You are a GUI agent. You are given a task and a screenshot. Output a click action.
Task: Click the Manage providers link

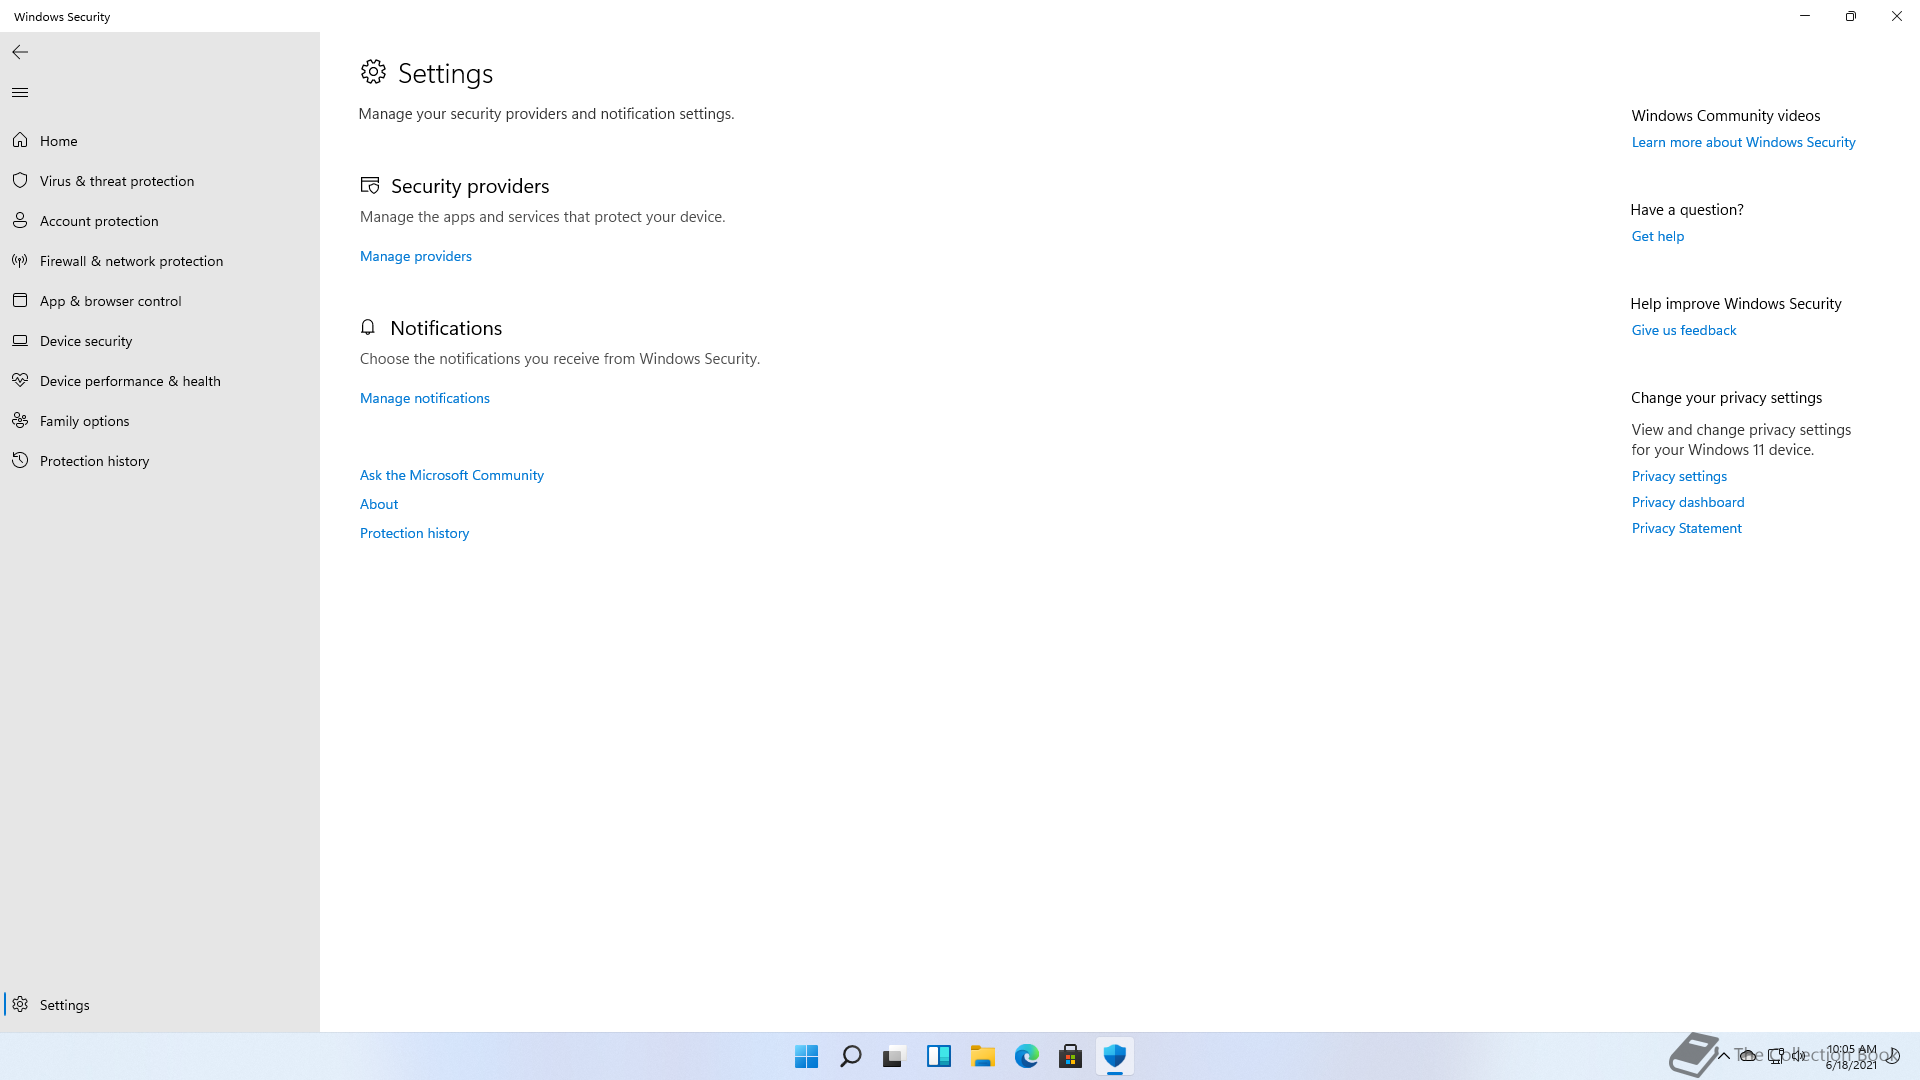(x=415, y=256)
